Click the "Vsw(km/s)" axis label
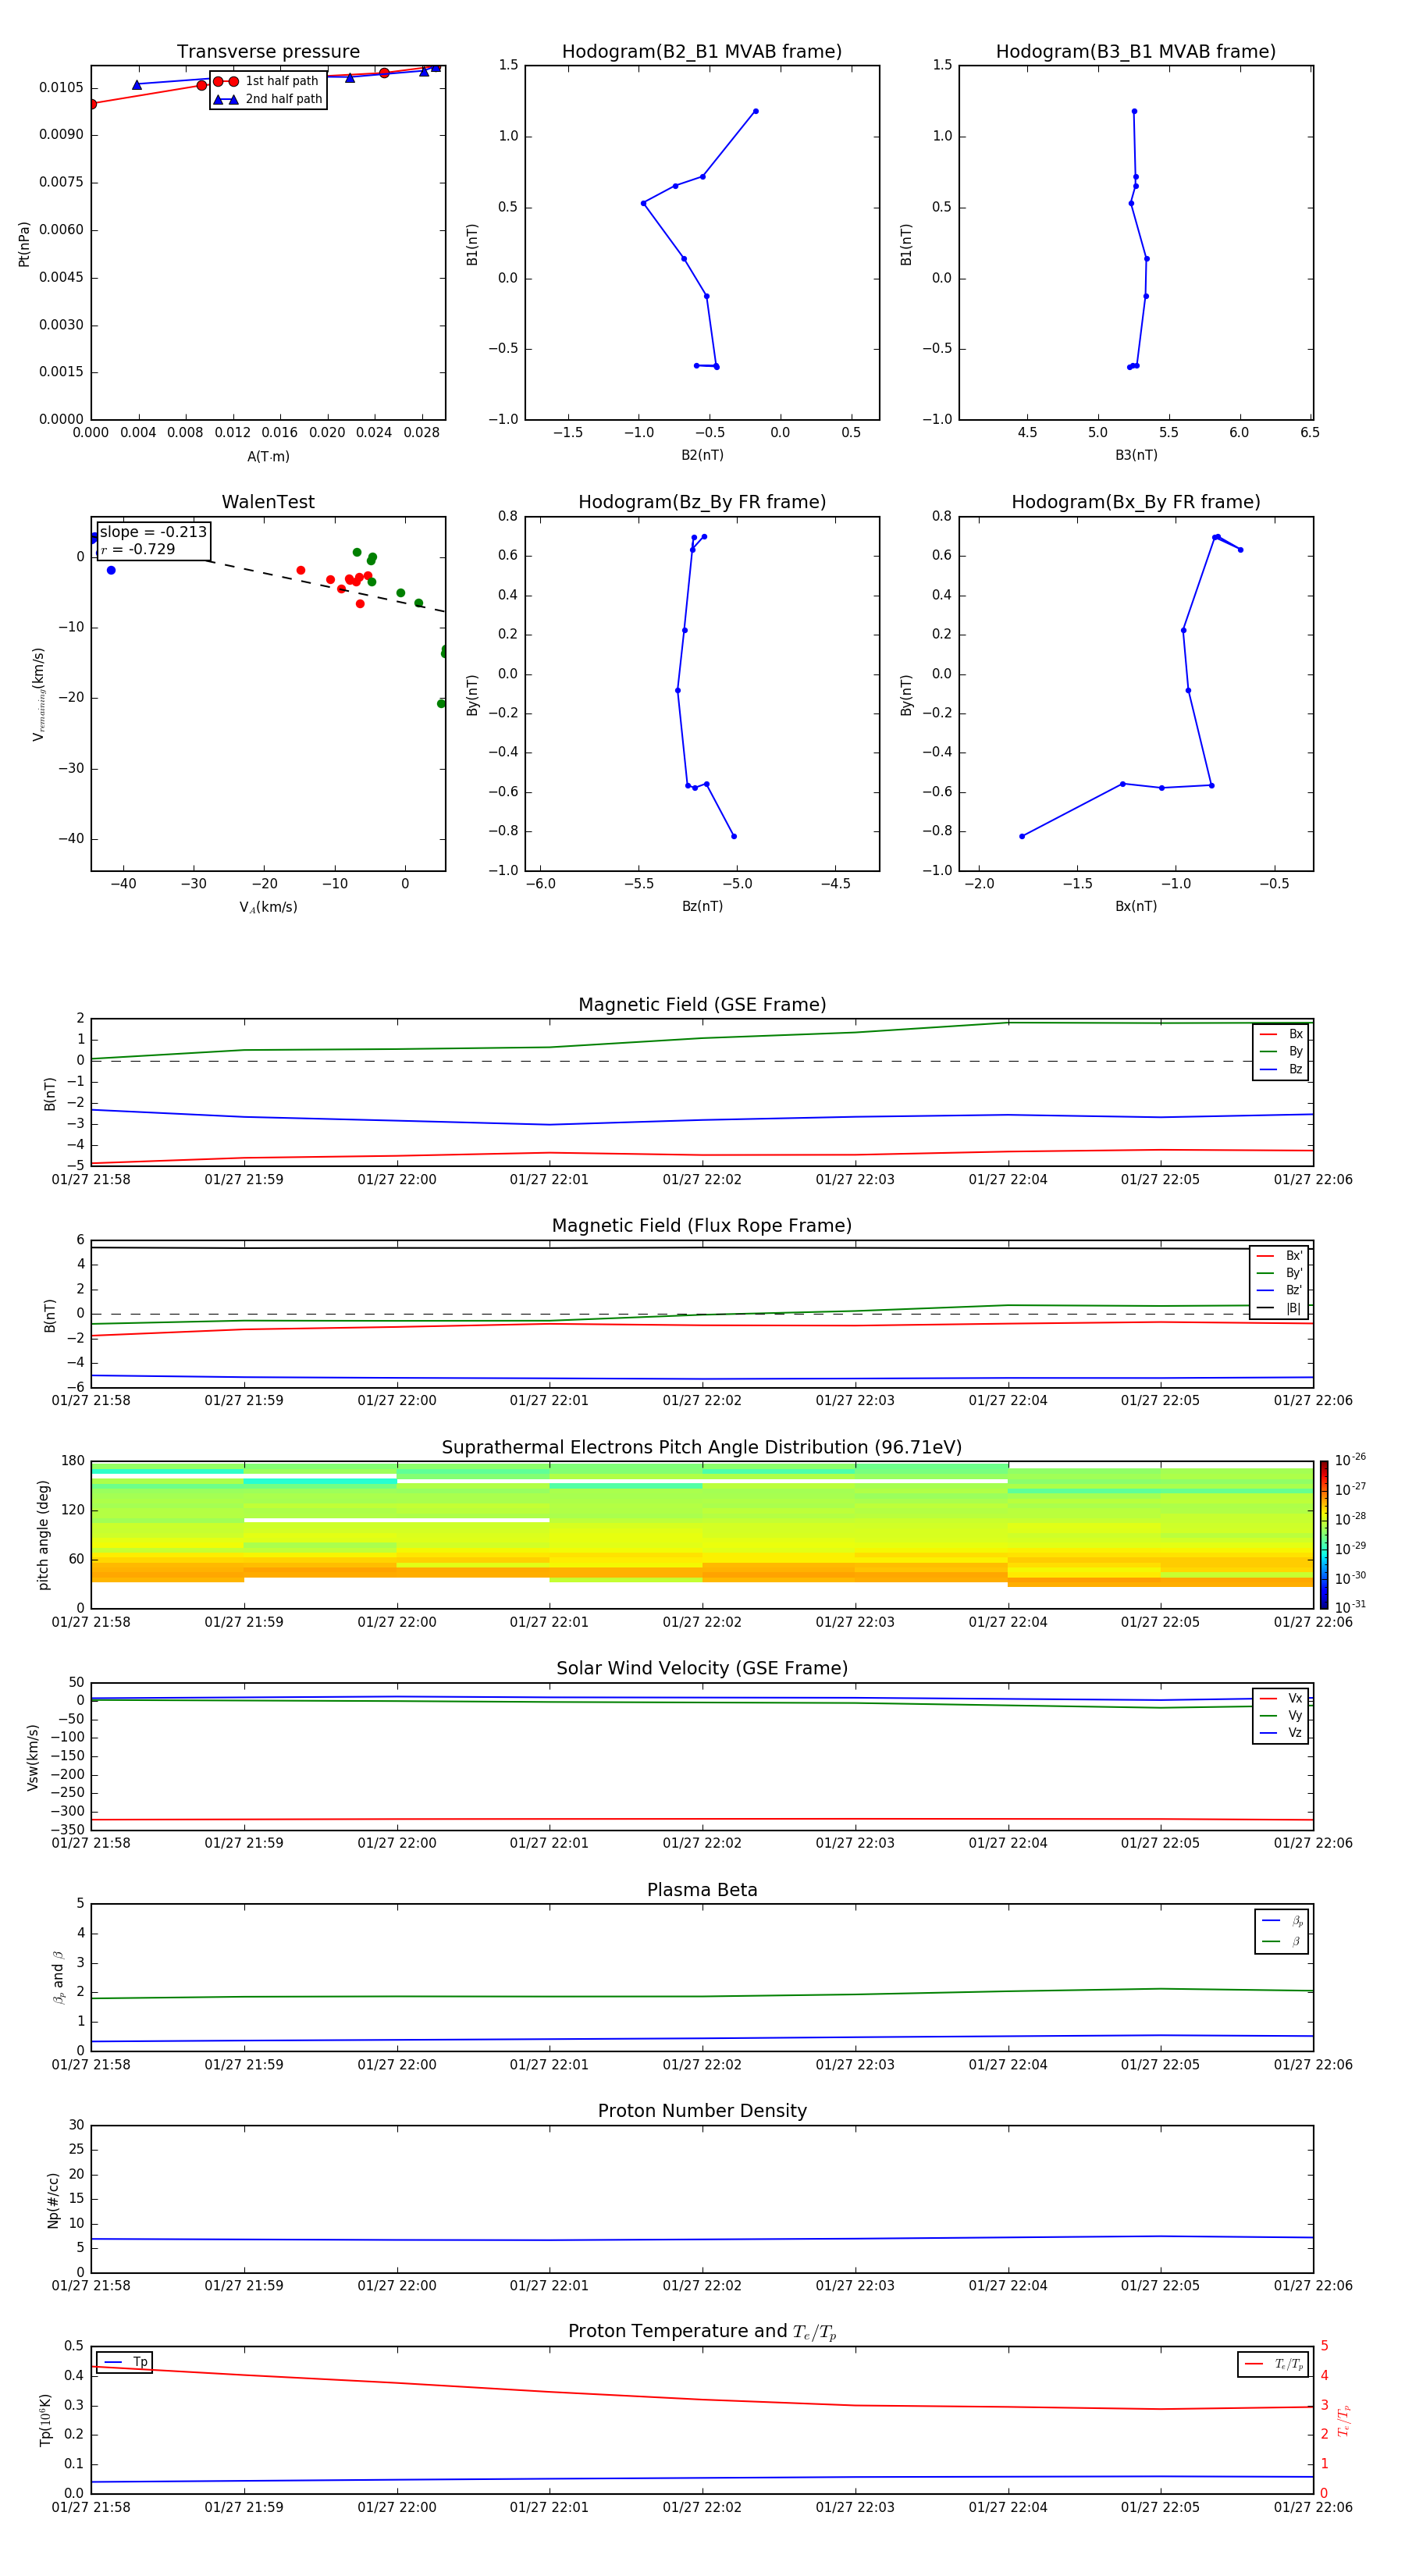 (32, 1756)
